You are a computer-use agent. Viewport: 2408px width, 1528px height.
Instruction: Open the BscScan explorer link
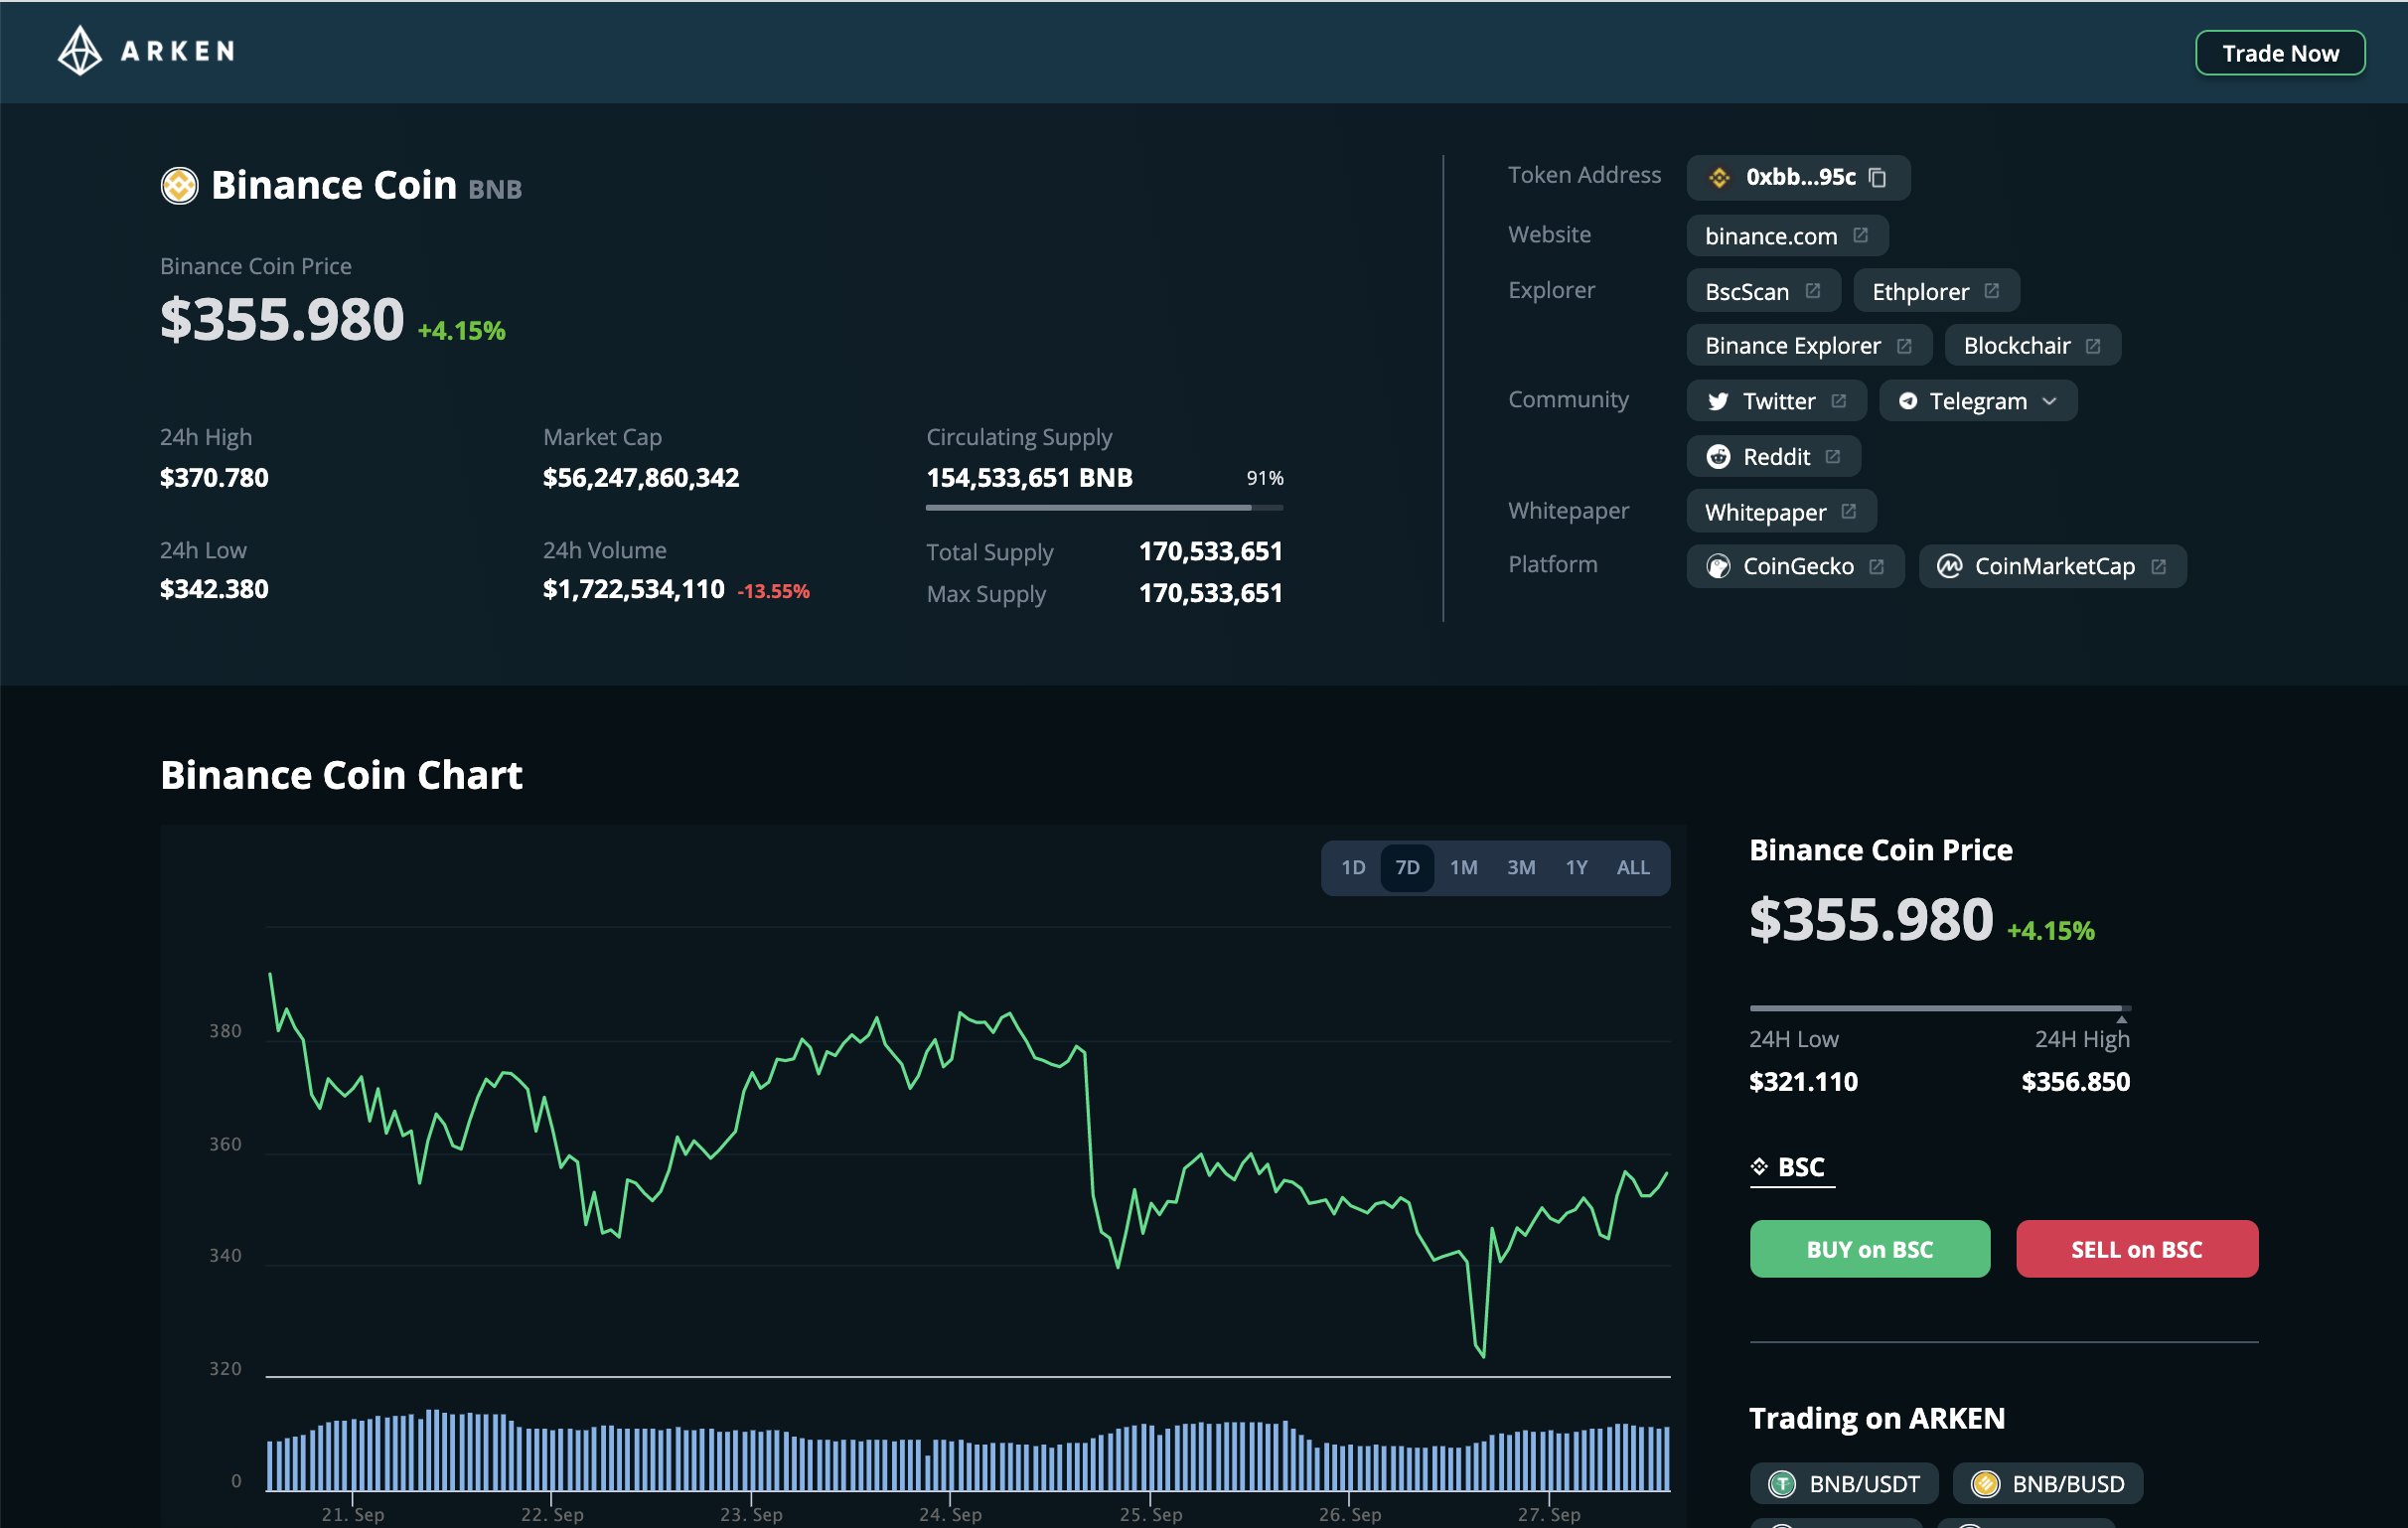click(x=1763, y=291)
